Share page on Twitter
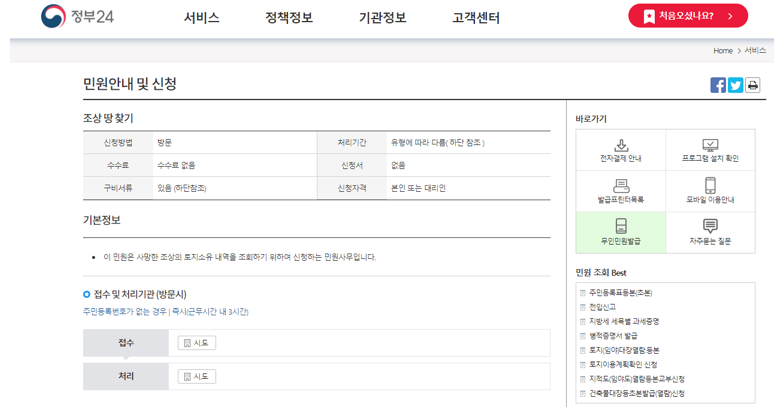The image size is (776, 416). point(735,85)
